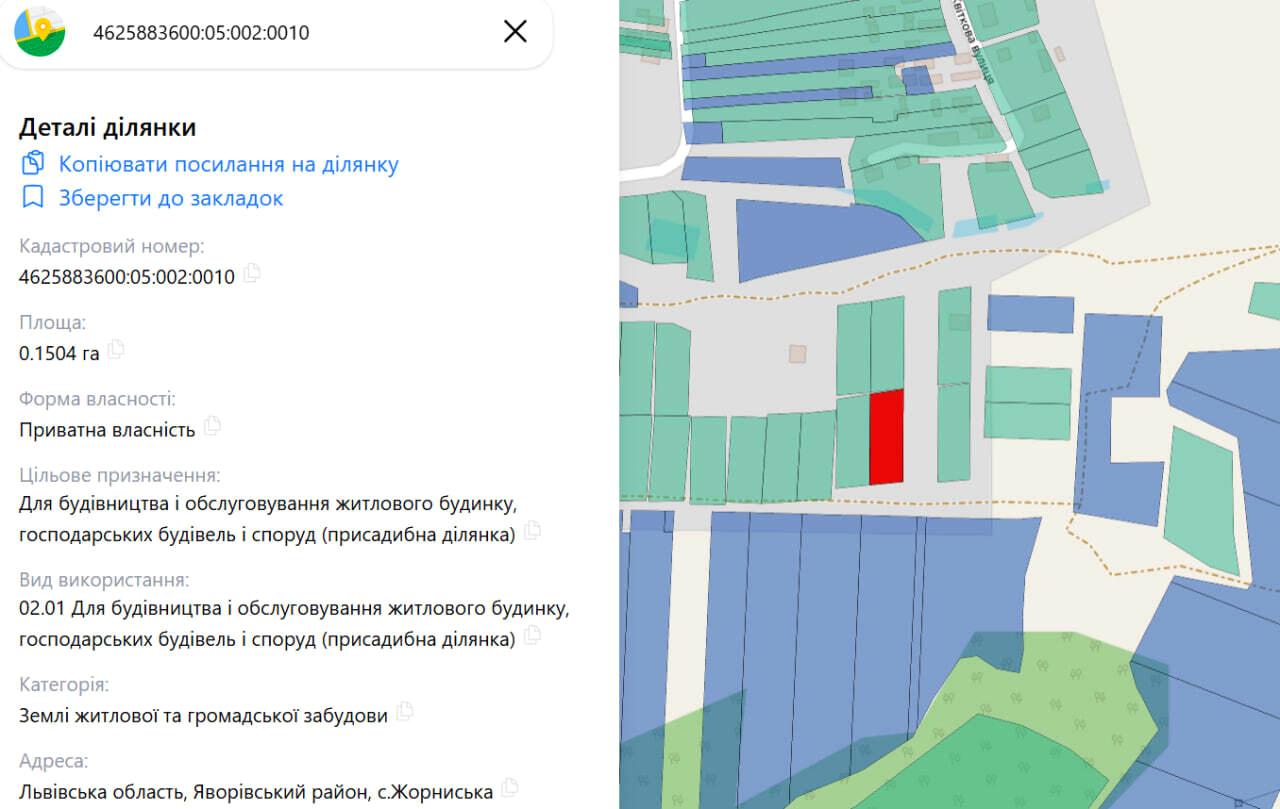Click the link Зберегти до закладок
This screenshot has width=1280, height=809.
pyautogui.click(x=171, y=198)
